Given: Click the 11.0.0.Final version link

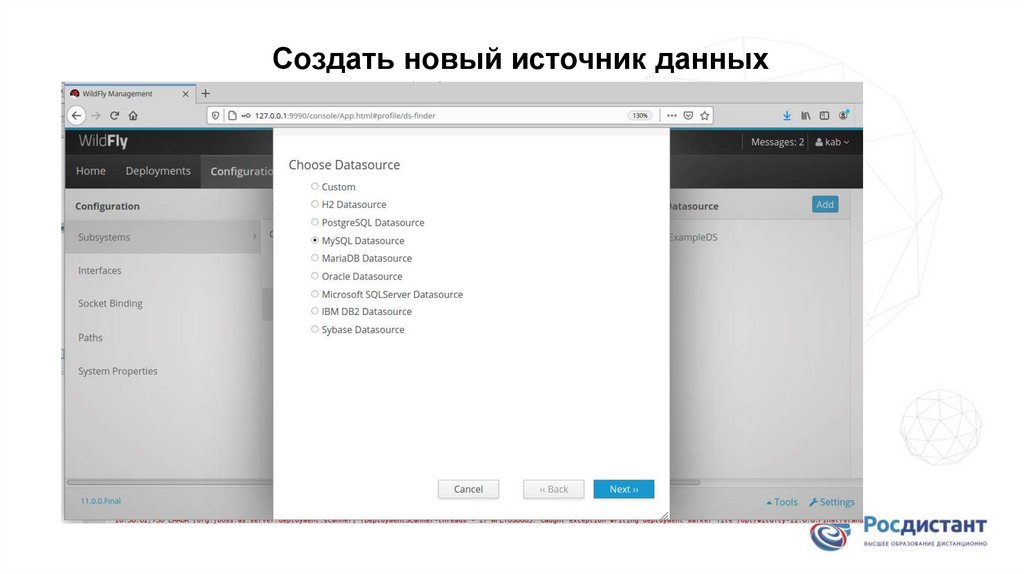Looking at the screenshot, I should click(101, 501).
